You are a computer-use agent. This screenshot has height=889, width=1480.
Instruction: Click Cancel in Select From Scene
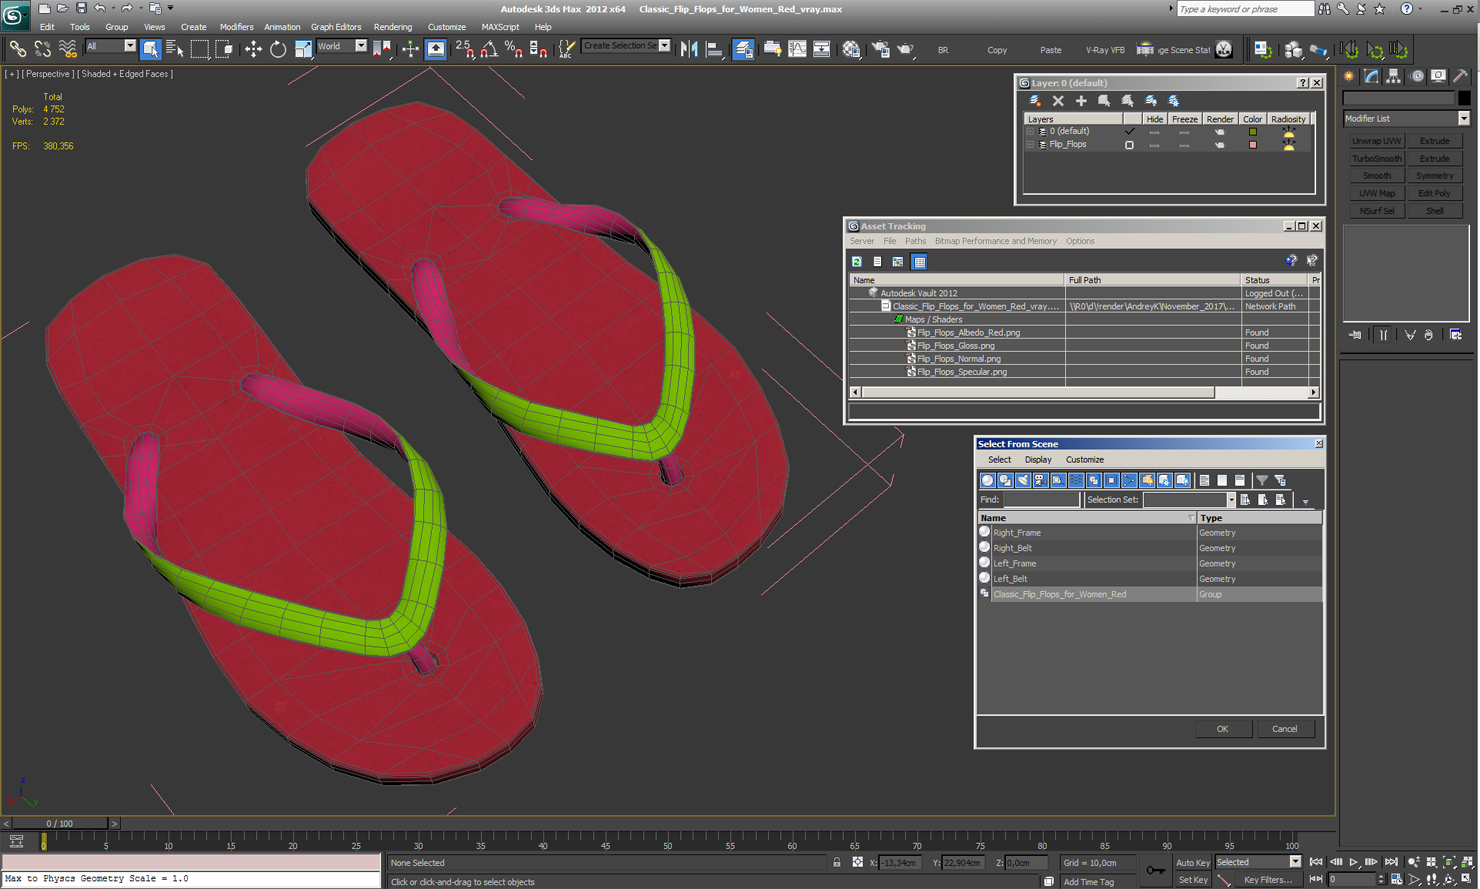click(1284, 729)
